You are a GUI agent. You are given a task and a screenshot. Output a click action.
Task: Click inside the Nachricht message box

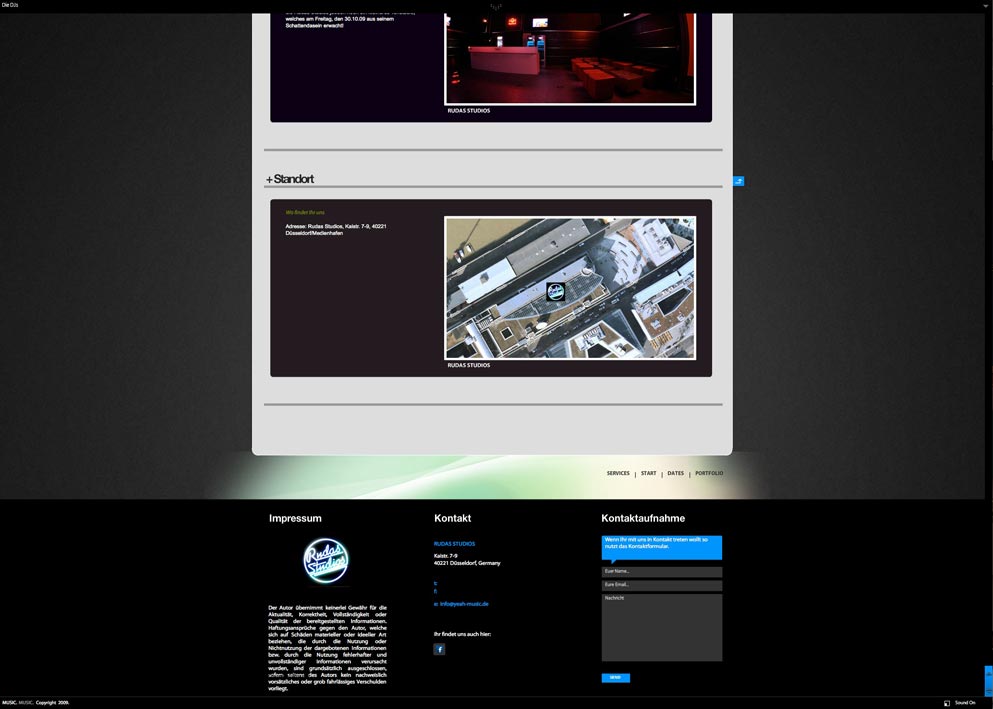point(661,625)
